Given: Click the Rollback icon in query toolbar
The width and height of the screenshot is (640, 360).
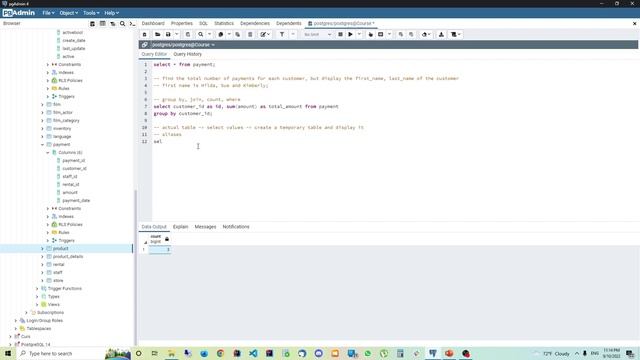Looking at the screenshot, I should coord(411,35).
